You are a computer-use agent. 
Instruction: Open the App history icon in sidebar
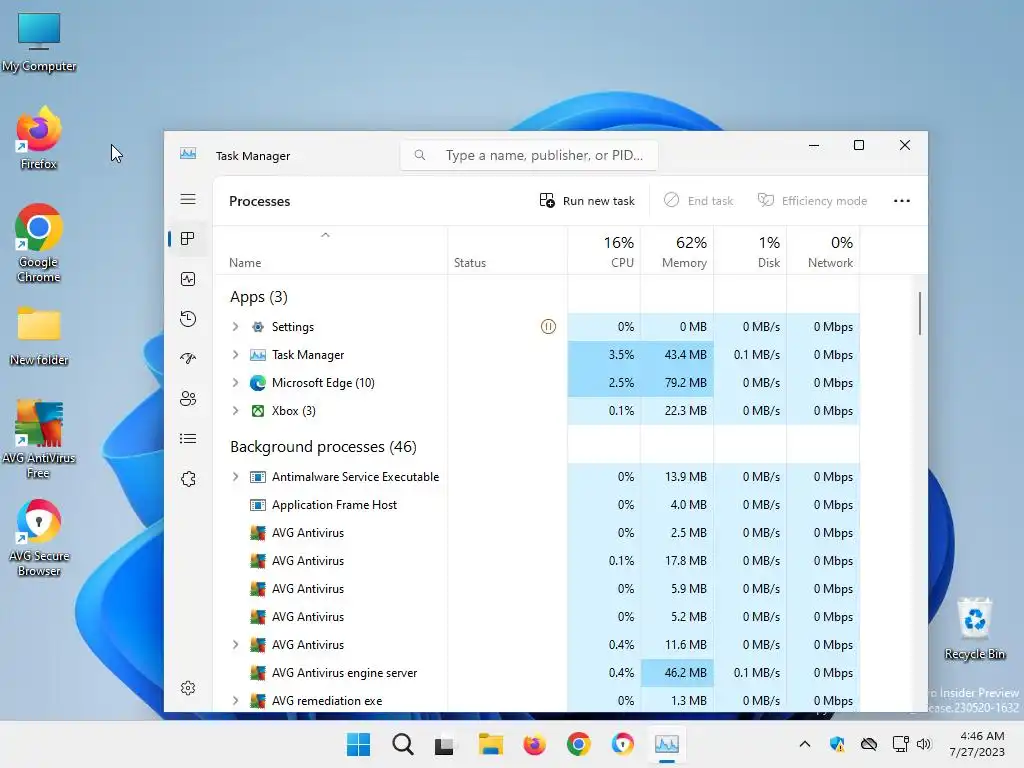188,319
